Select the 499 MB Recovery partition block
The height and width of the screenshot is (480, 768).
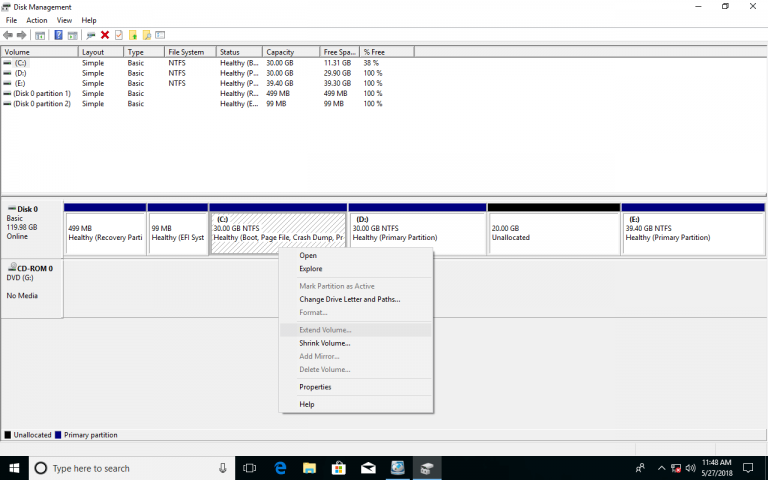[105, 229]
